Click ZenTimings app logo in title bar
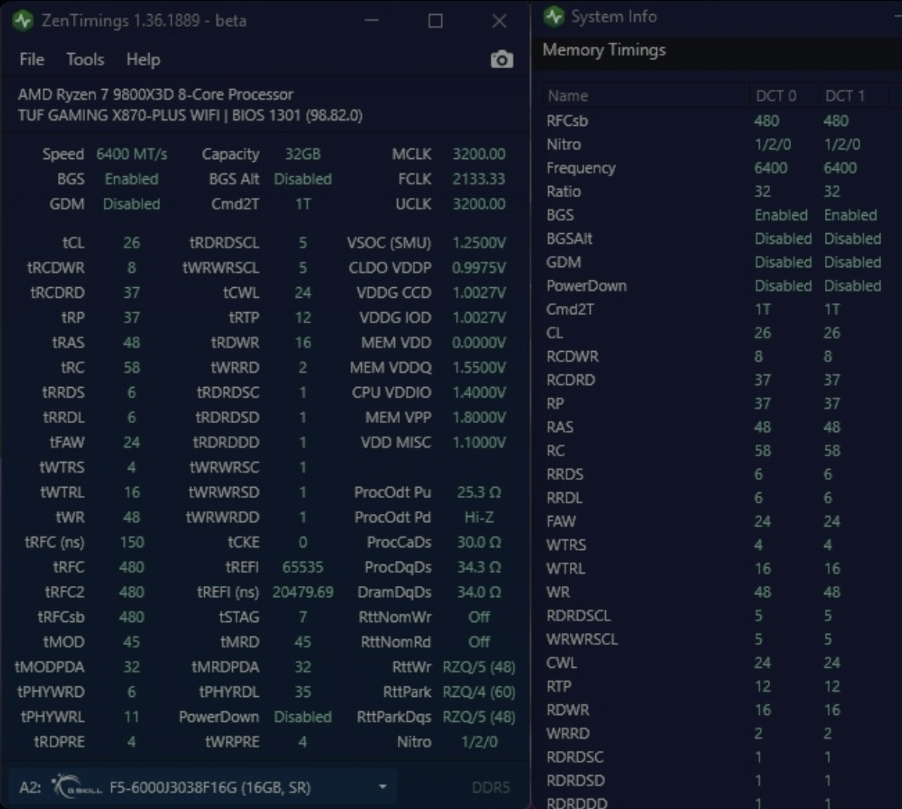 coord(23,21)
